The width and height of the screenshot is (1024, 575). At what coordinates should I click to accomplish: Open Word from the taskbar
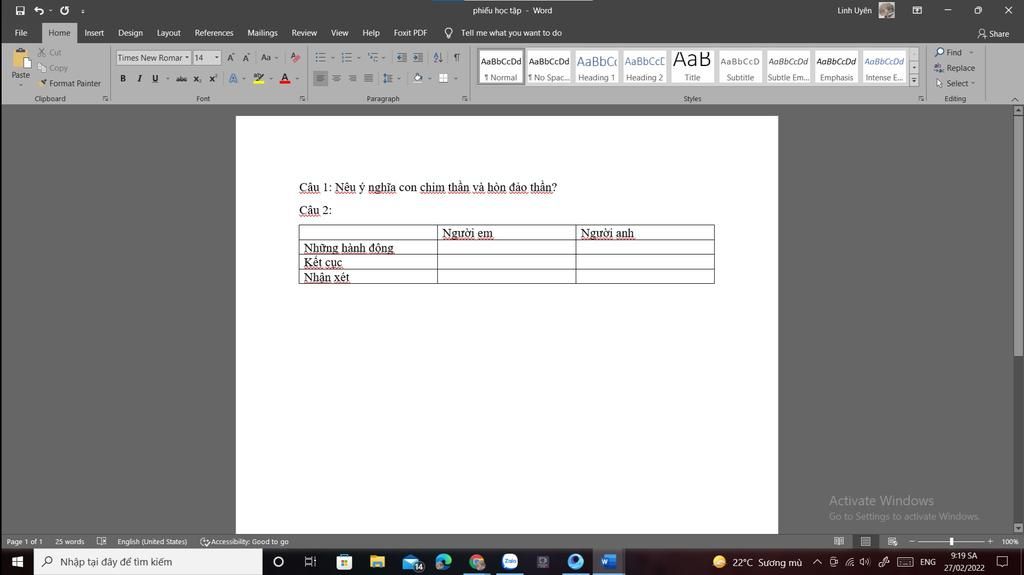(x=608, y=561)
